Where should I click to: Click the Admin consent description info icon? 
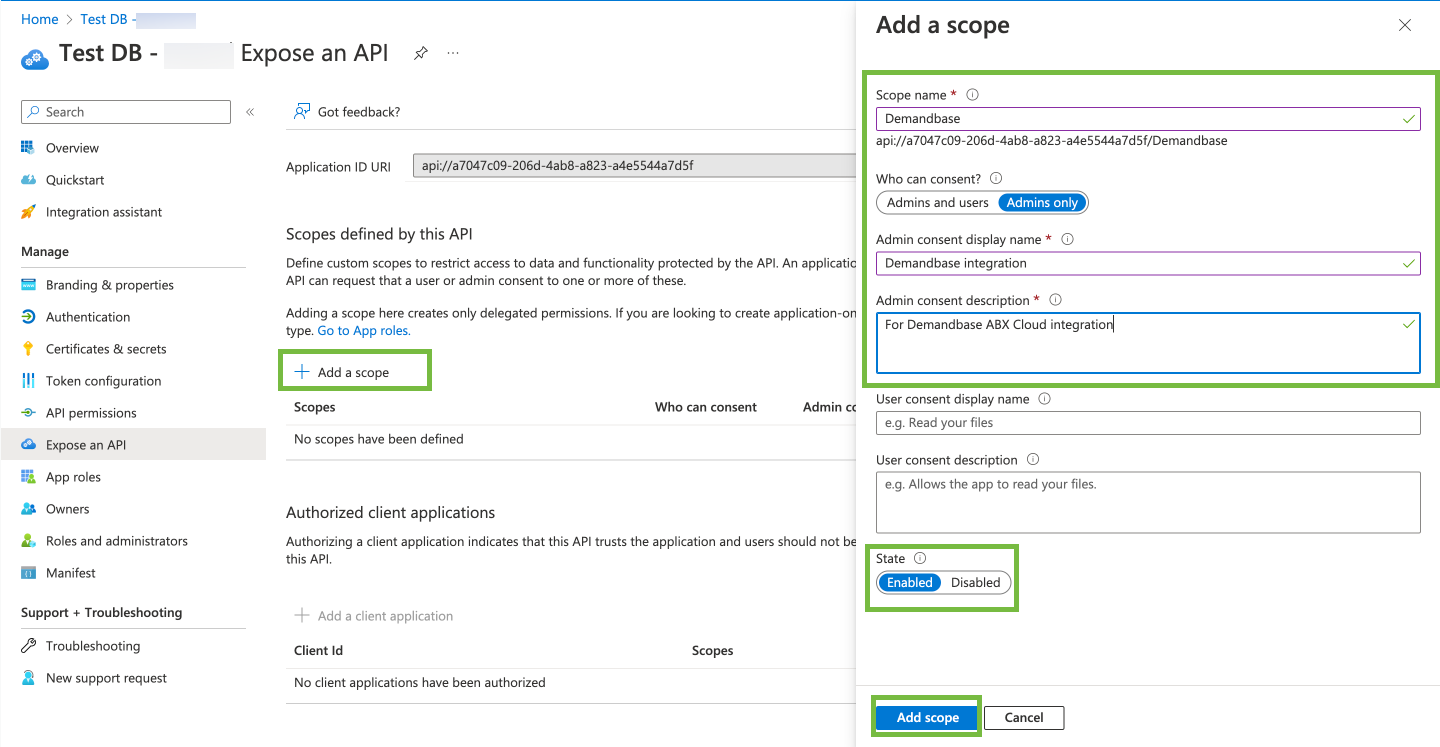point(1055,300)
